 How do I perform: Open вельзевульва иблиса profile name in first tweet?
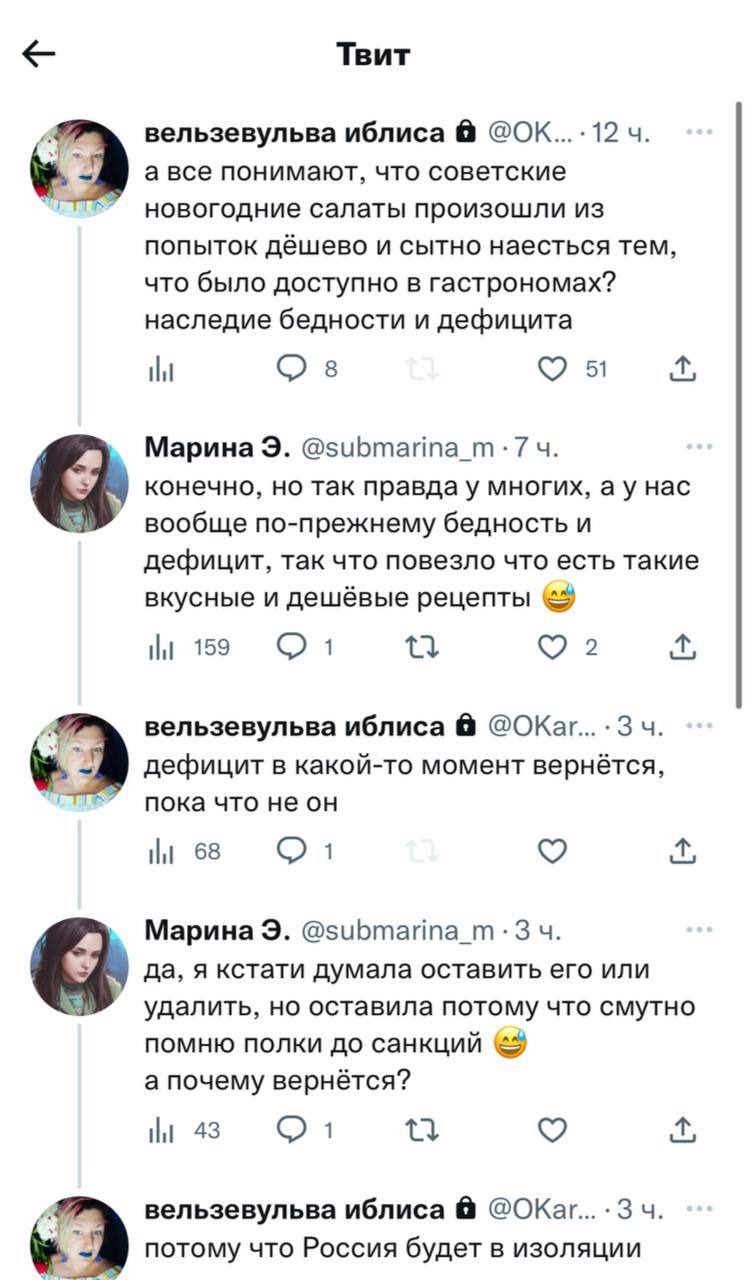(296, 132)
